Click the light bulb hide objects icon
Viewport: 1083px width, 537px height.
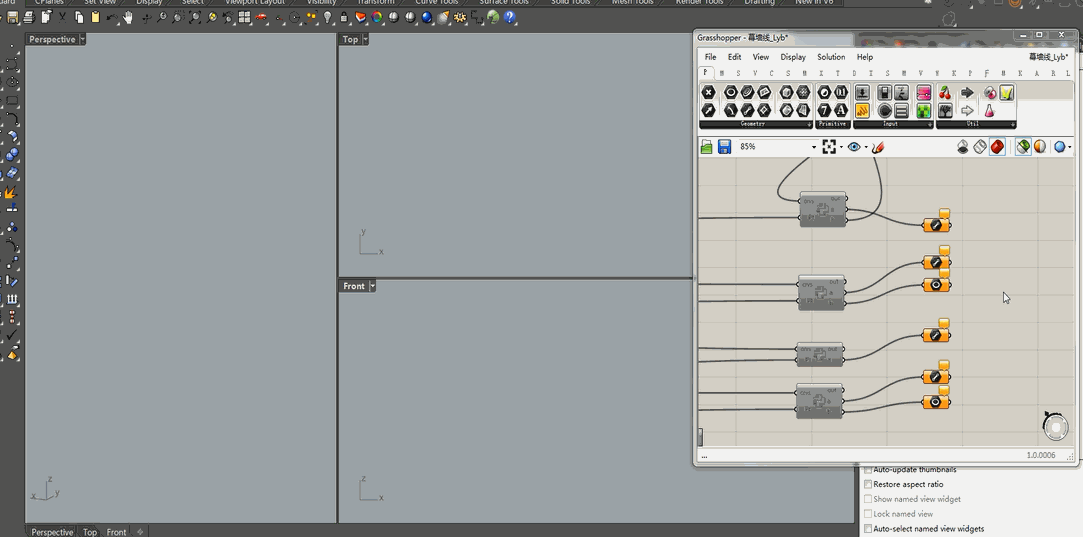pos(327,17)
